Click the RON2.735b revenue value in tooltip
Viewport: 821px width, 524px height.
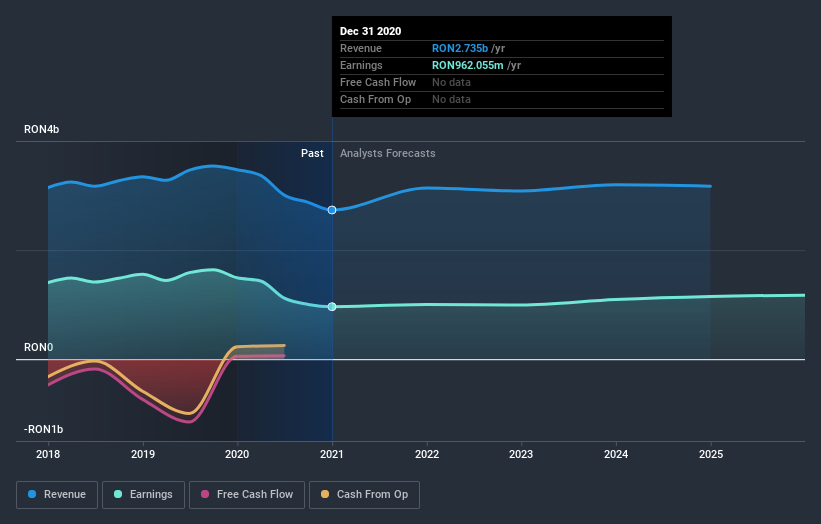pos(460,48)
